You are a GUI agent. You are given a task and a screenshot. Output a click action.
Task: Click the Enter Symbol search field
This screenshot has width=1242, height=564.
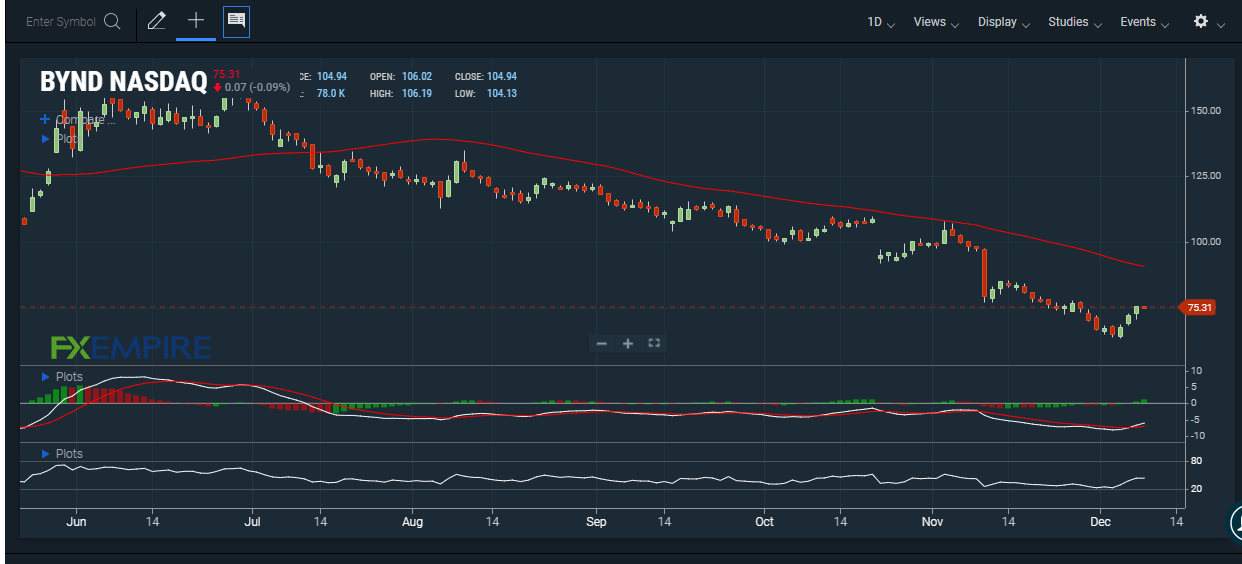point(60,22)
